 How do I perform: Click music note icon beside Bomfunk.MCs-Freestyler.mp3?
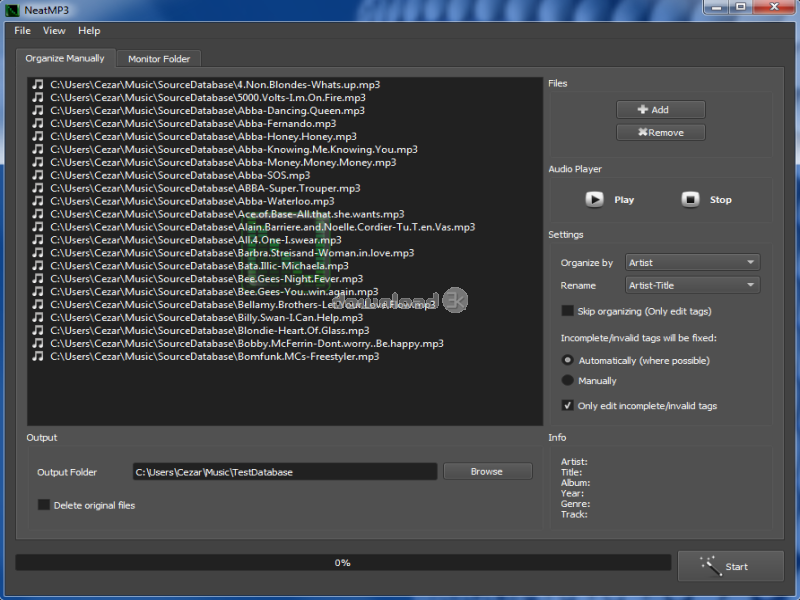(x=37, y=357)
